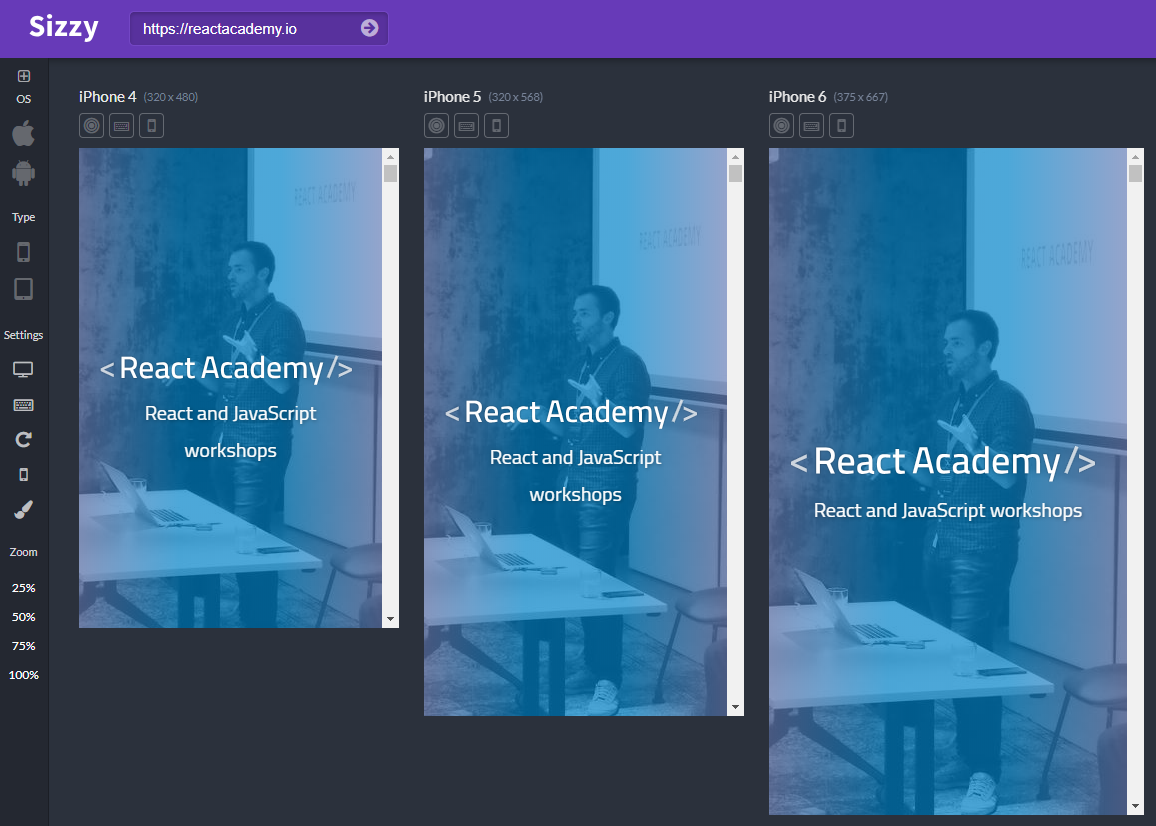Click 'React and JavaScript workshops' in iPhone 6
The height and width of the screenshot is (826, 1156).
click(x=948, y=510)
